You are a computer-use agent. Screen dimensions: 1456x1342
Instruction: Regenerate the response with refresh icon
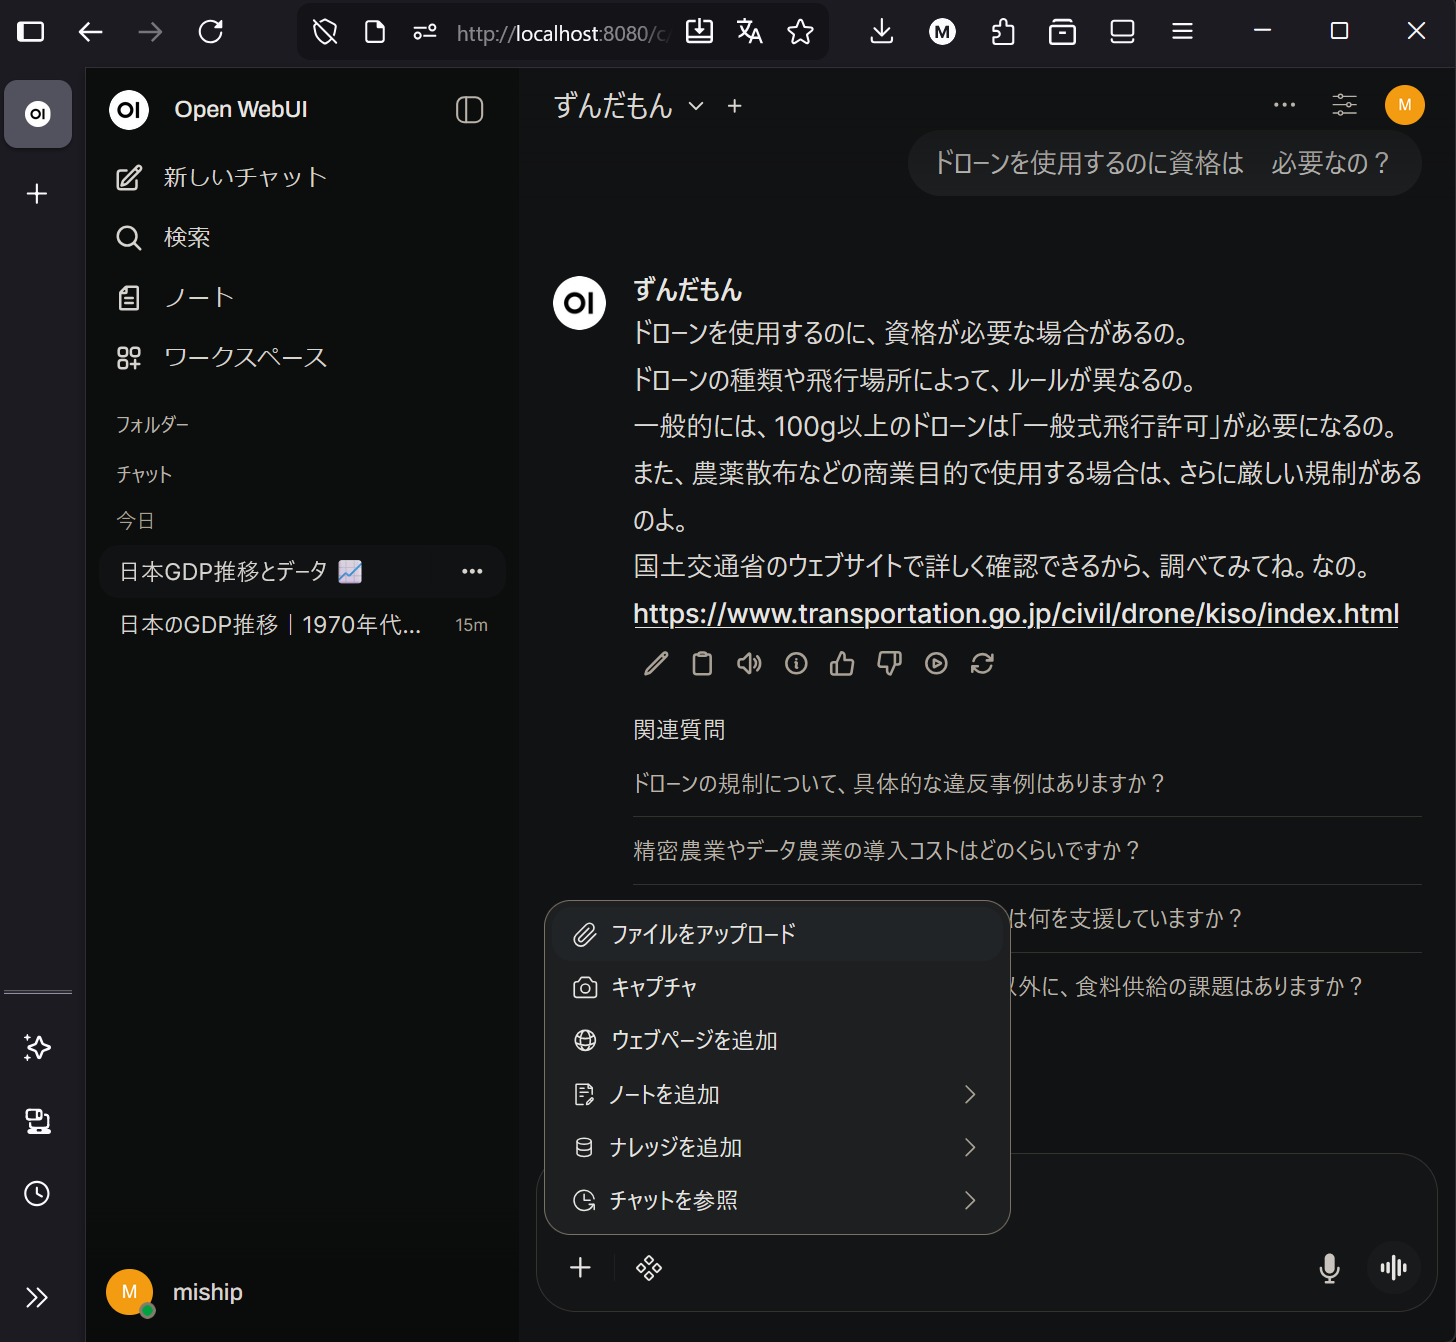tap(982, 664)
